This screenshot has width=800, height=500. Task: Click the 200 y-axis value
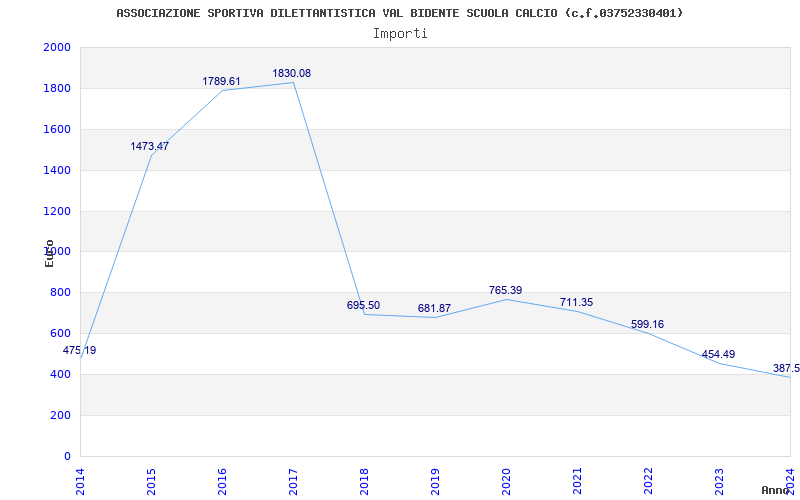click(61, 415)
